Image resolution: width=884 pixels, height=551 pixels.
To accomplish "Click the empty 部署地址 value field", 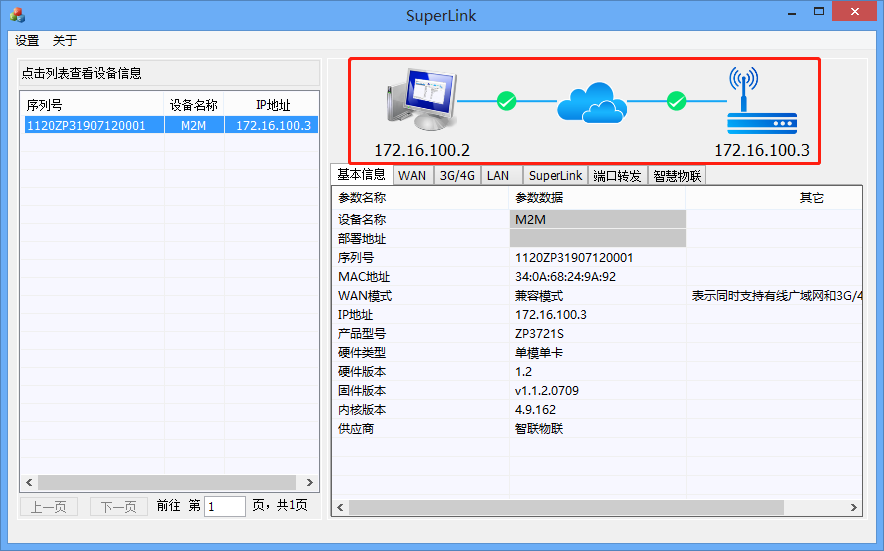I will pos(598,238).
